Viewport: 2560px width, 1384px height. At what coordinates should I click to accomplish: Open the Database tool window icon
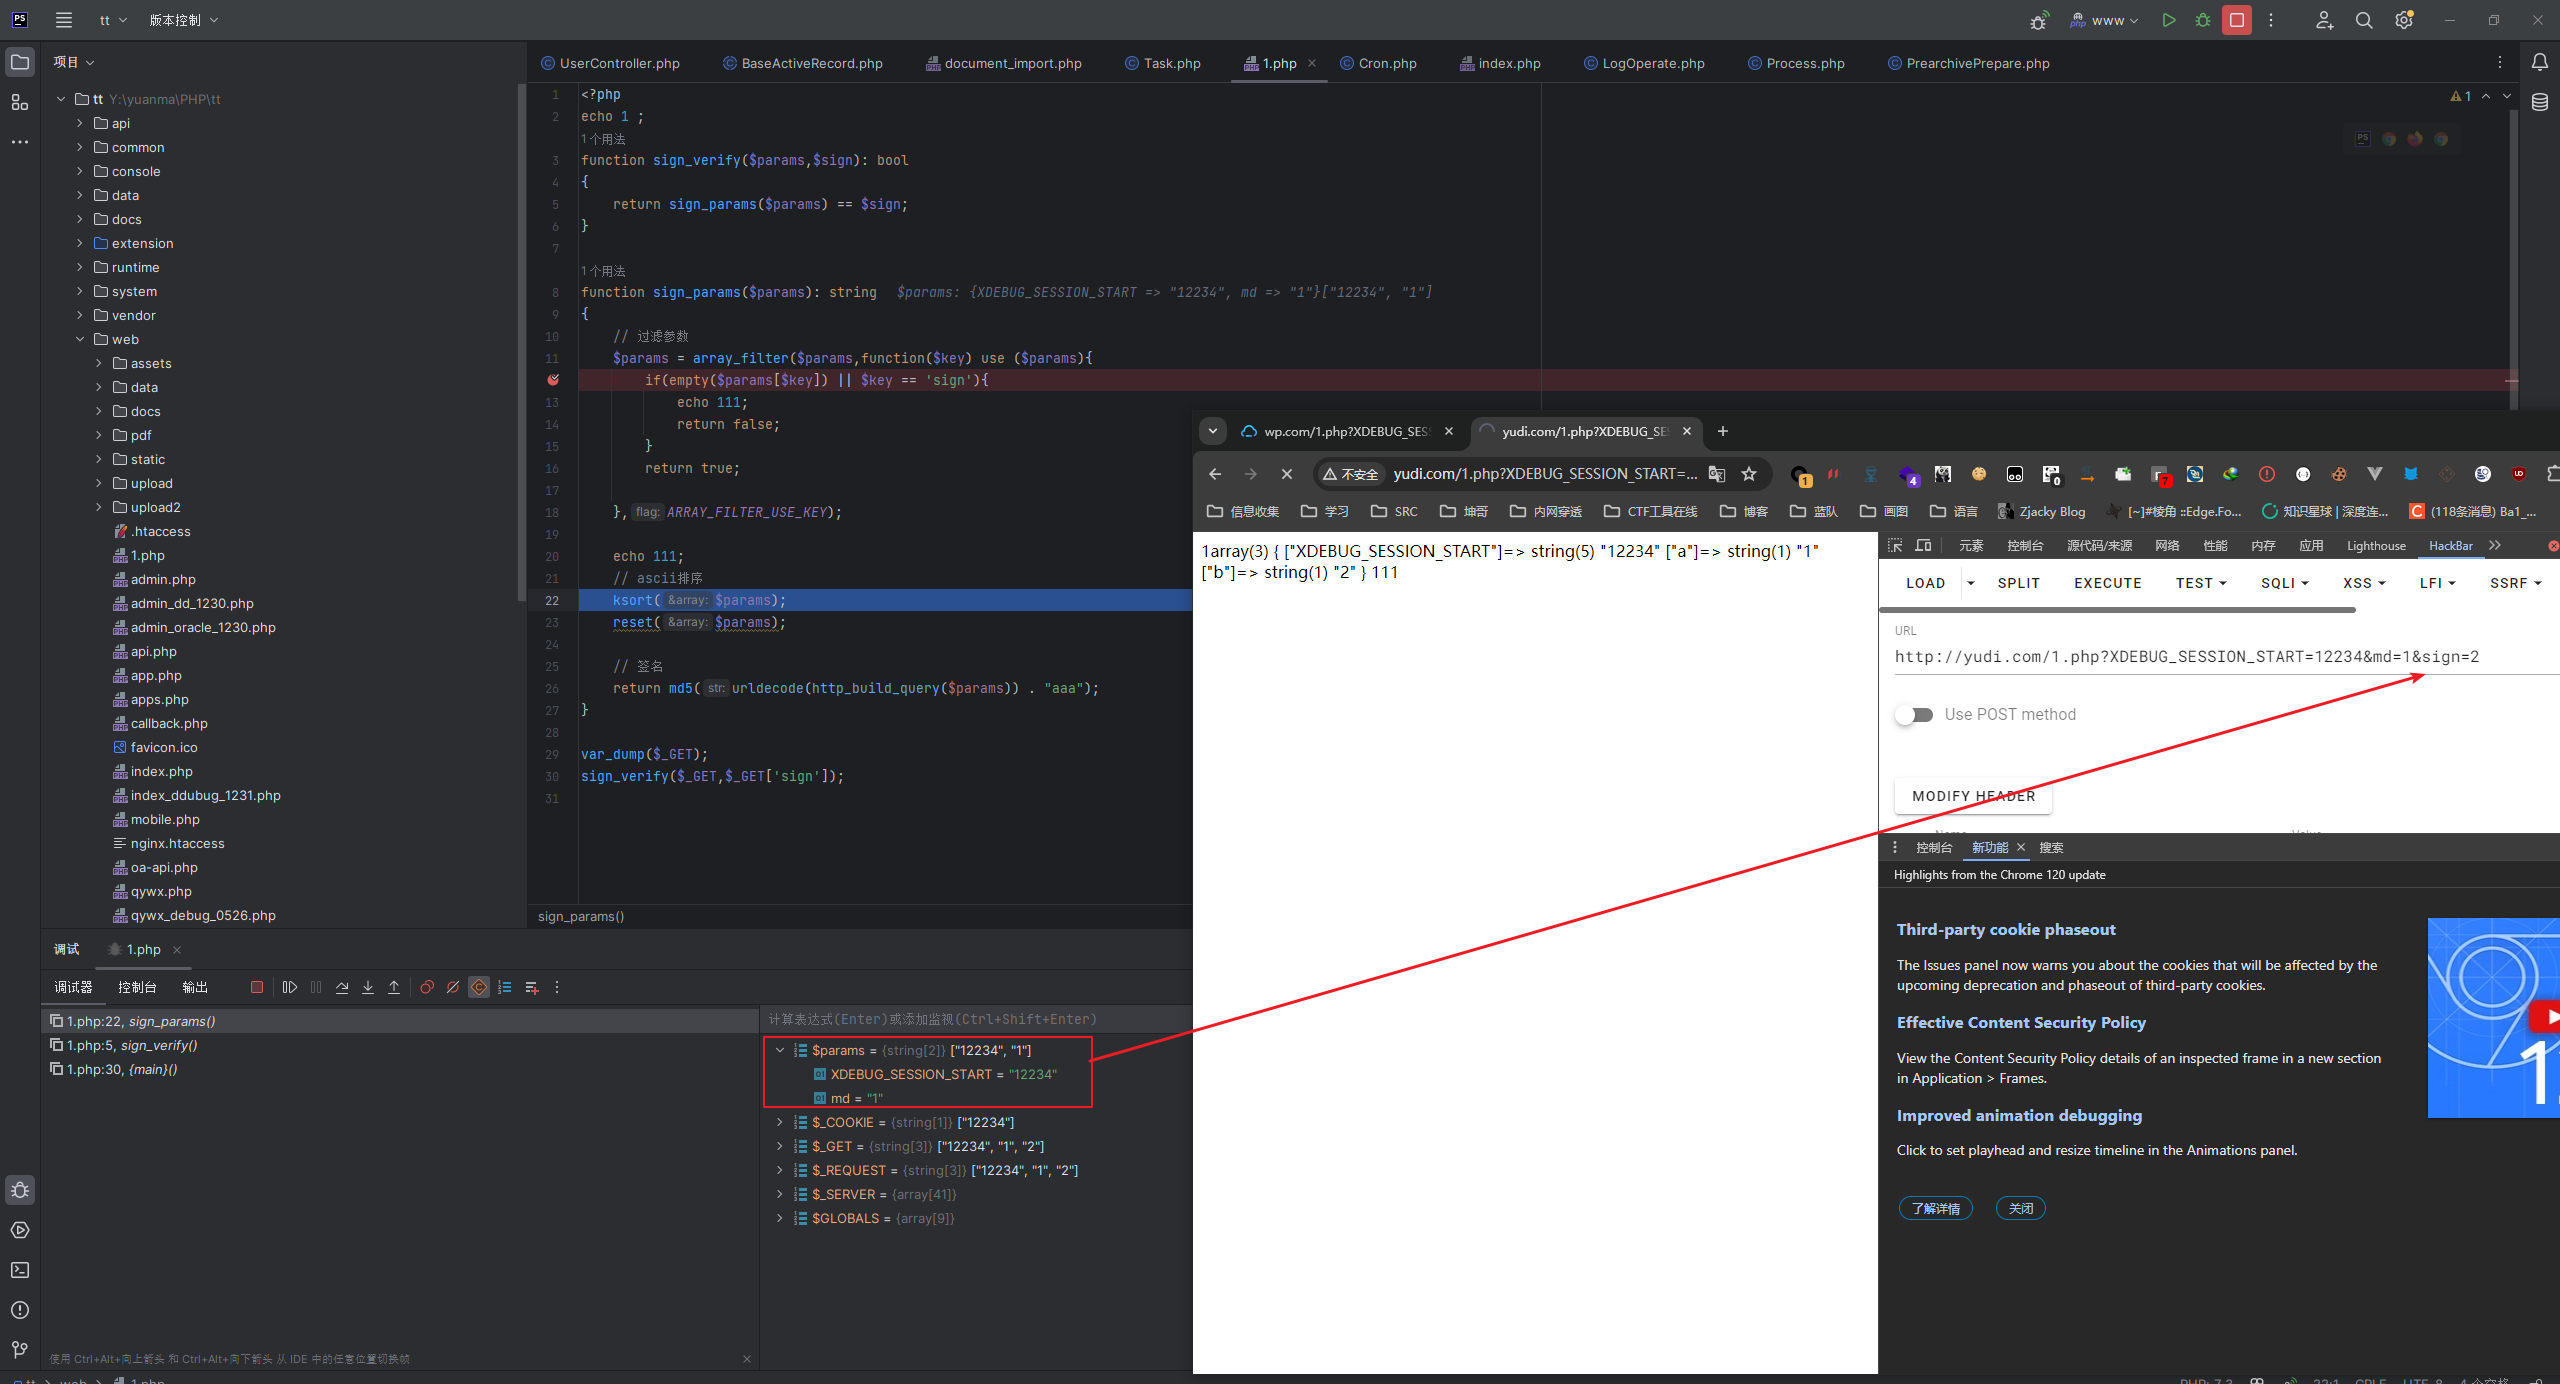(2540, 102)
